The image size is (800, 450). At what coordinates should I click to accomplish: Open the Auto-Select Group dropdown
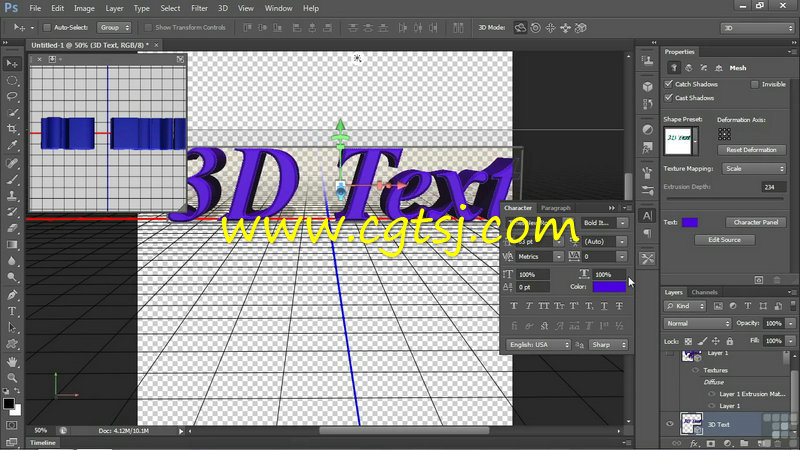click(x=114, y=28)
